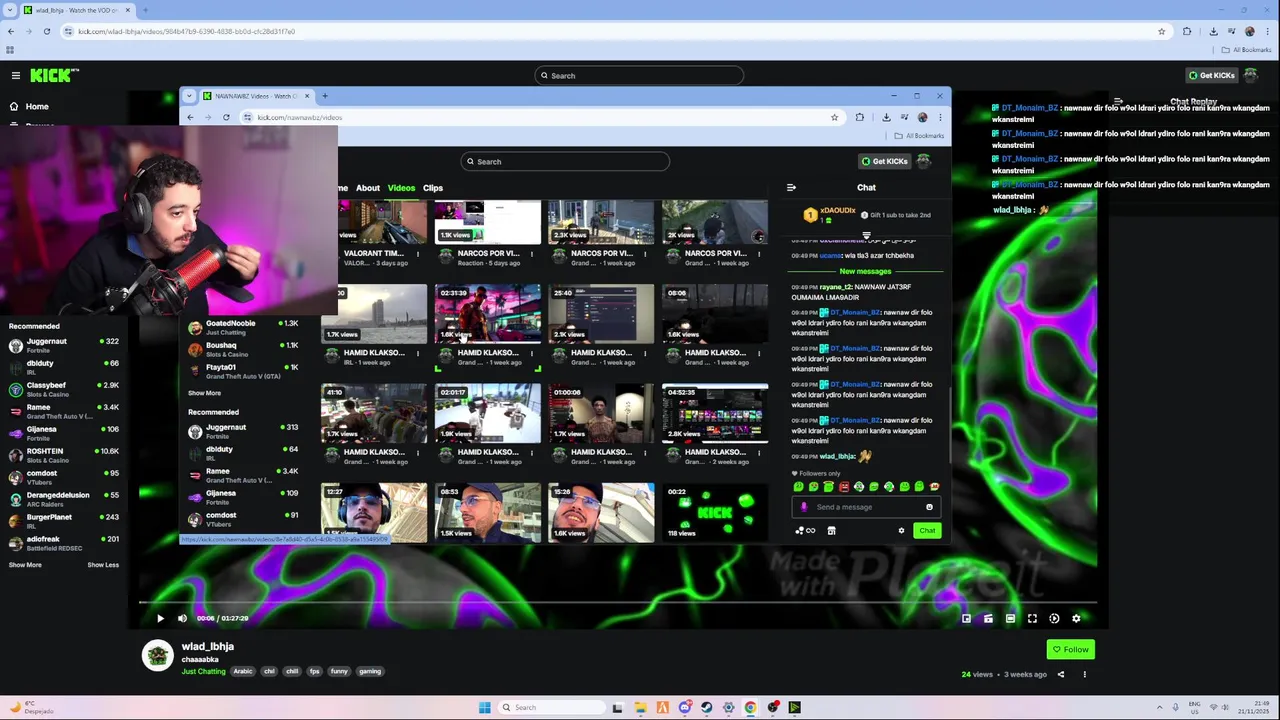Select the funny tag
Screen dimensions: 1280x720
(339, 671)
